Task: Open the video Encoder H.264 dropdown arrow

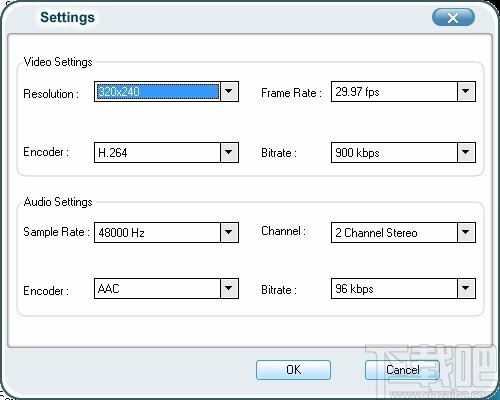Action: [229, 152]
